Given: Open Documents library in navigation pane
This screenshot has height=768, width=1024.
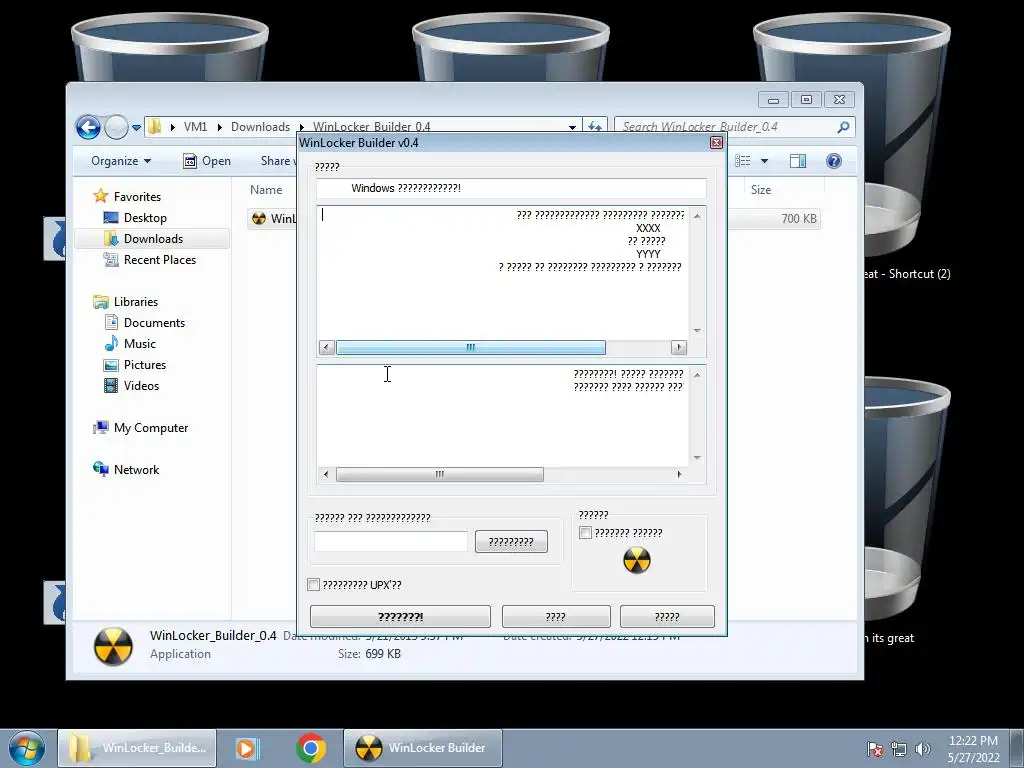Looking at the screenshot, I should tap(154, 323).
